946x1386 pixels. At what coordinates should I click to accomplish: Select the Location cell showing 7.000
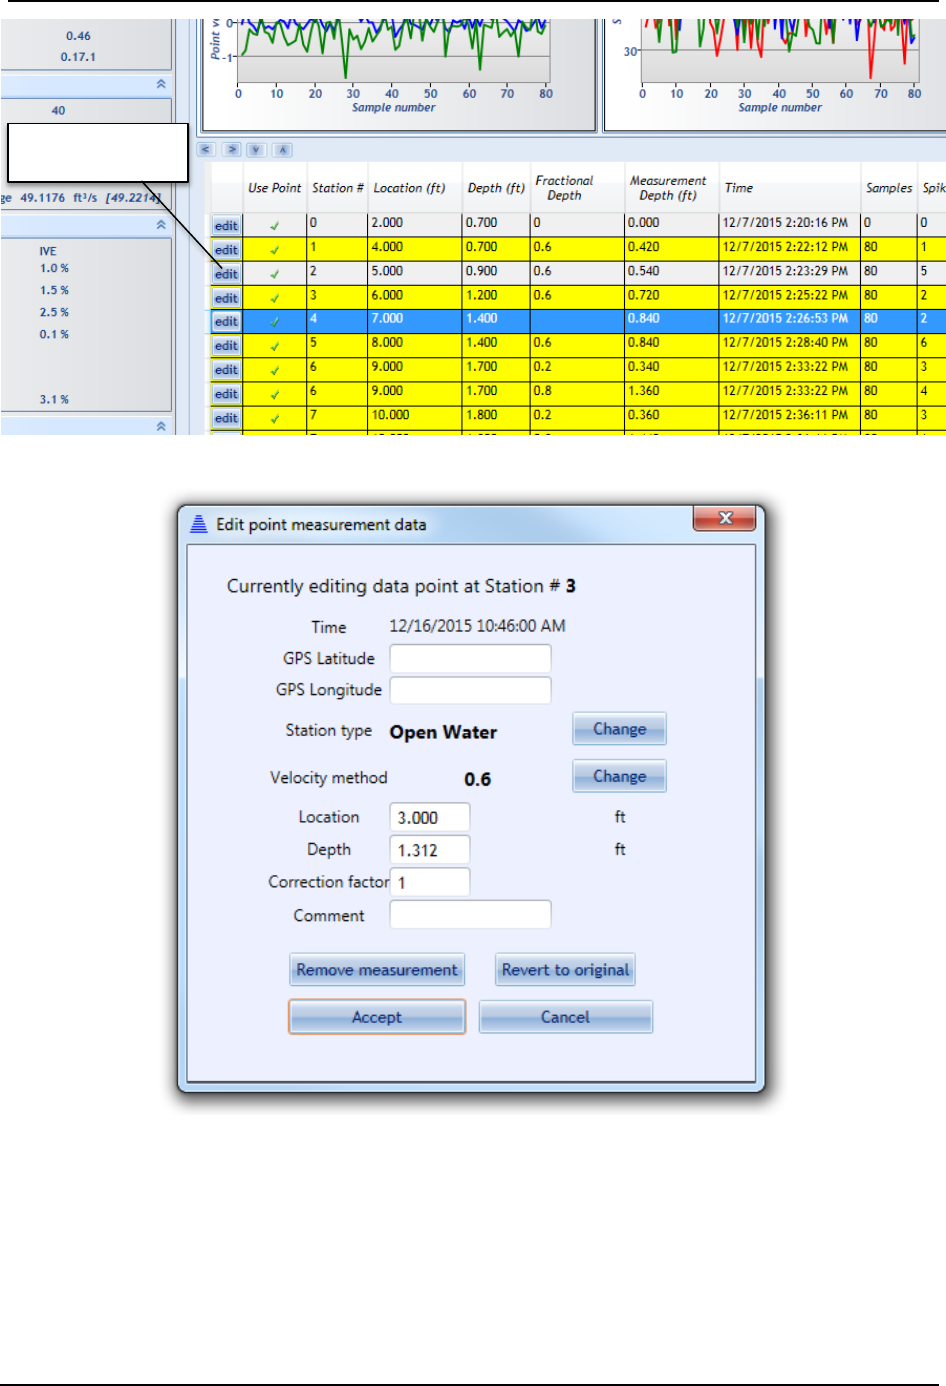click(415, 319)
